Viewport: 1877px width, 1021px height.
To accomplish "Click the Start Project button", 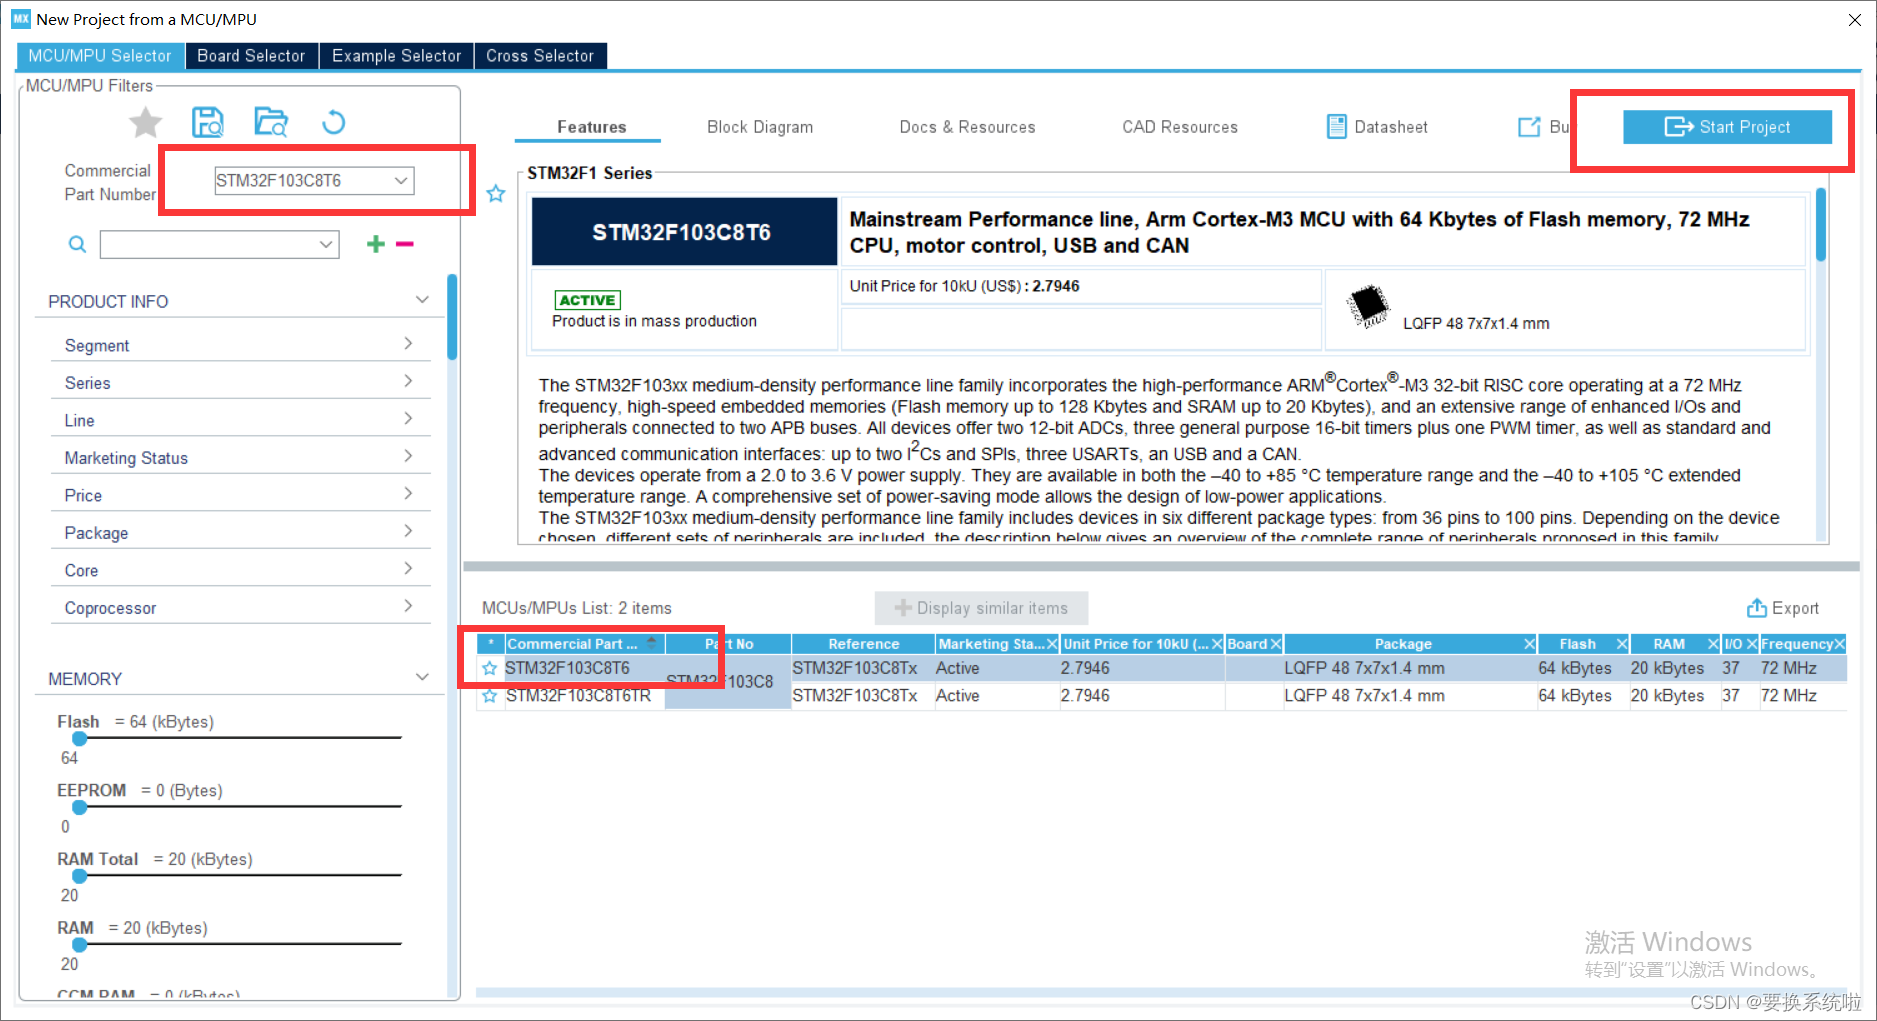I will (1727, 127).
